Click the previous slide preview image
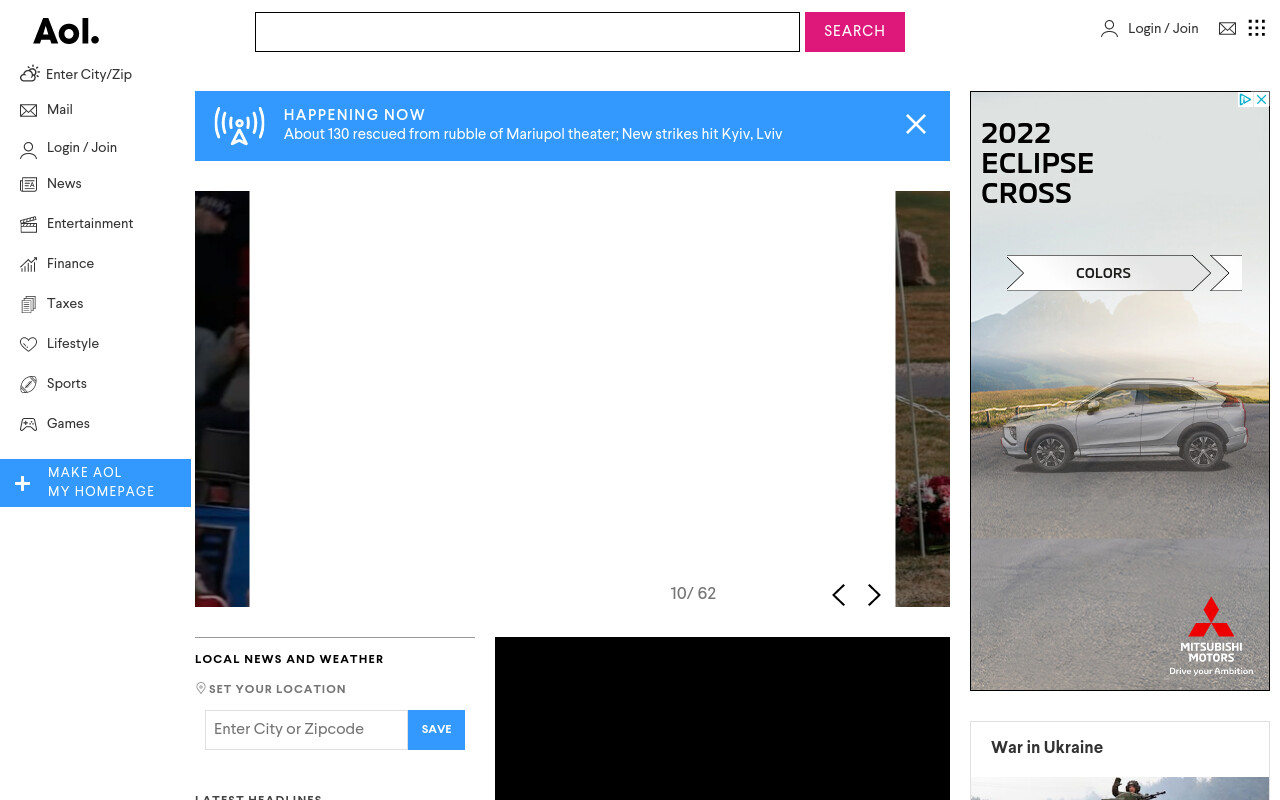This screenshot has width=1280, height=800. [x=222, y=399]
